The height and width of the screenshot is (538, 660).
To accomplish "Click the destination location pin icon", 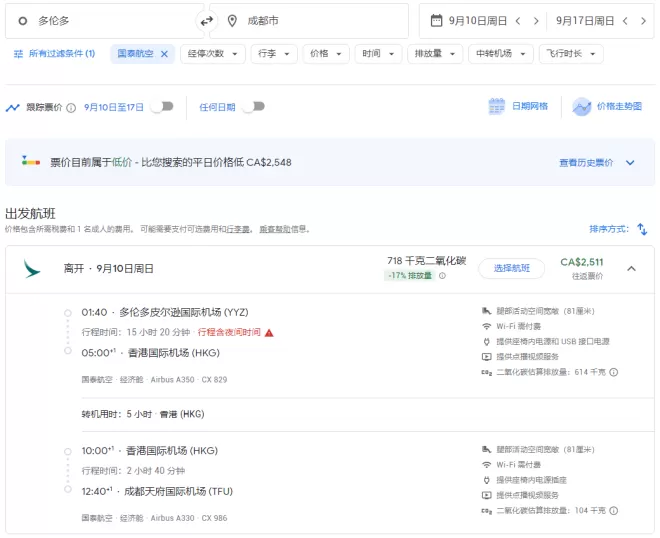I will click(x=232, y=21).
